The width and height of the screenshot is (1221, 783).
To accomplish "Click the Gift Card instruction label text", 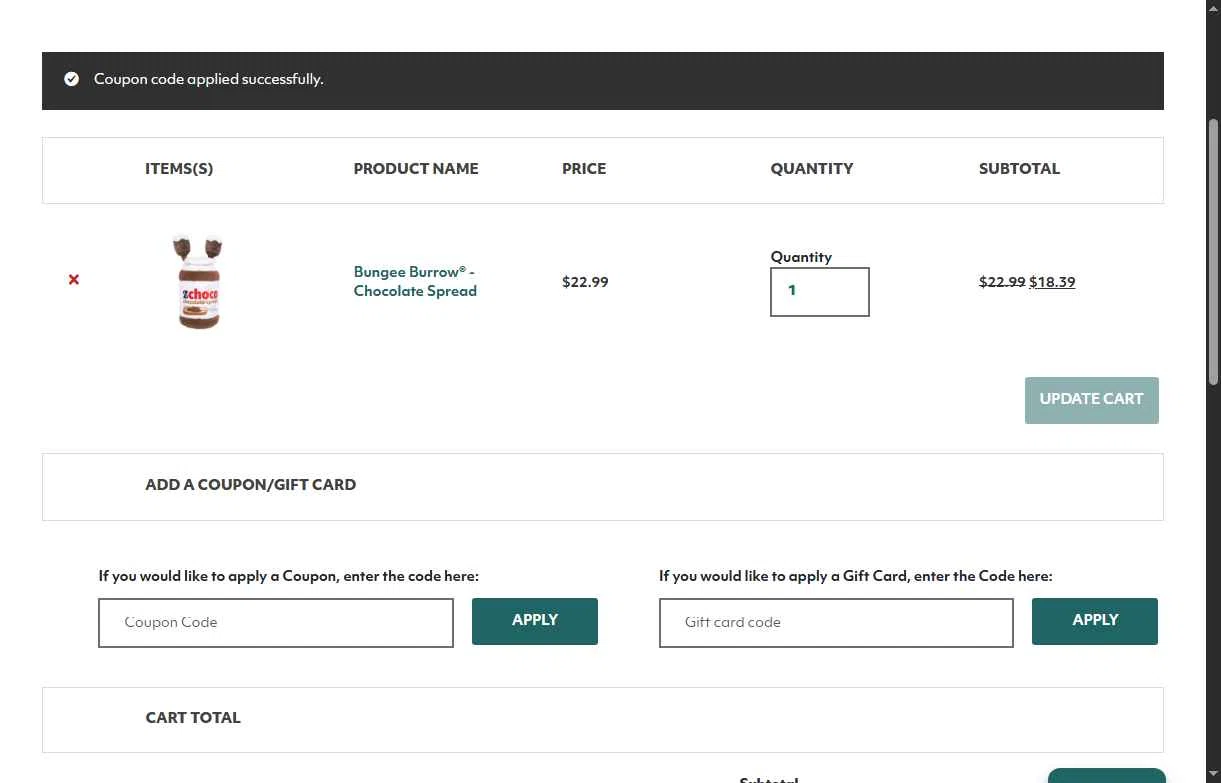I will click(x=856, y=576).
